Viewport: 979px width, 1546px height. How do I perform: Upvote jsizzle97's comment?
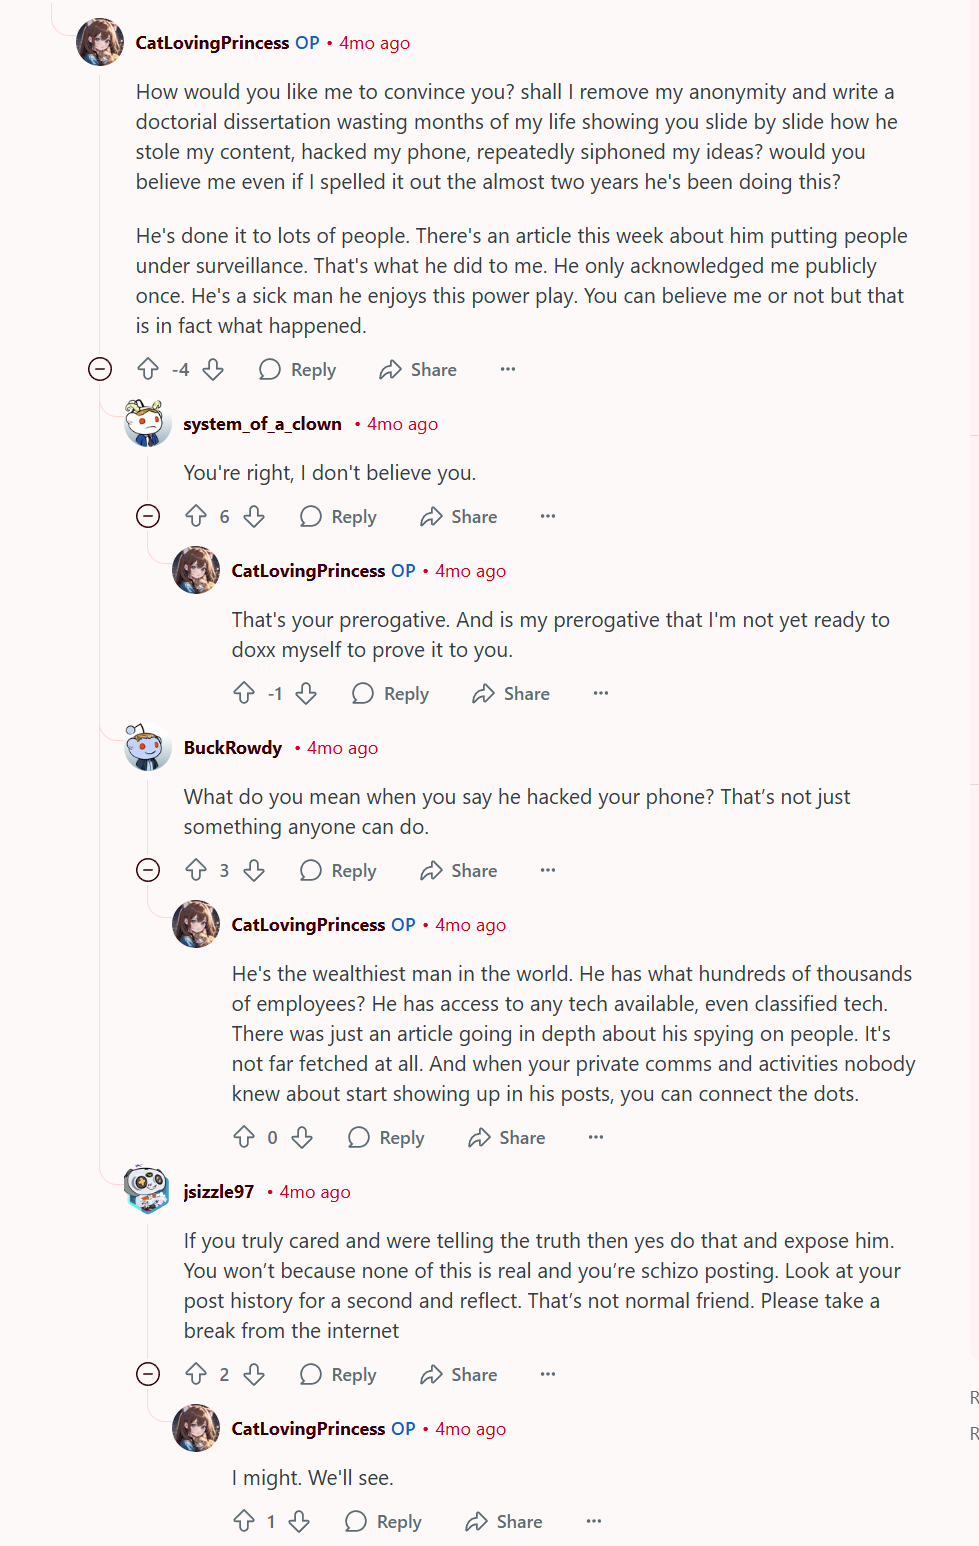(196, 1374)
